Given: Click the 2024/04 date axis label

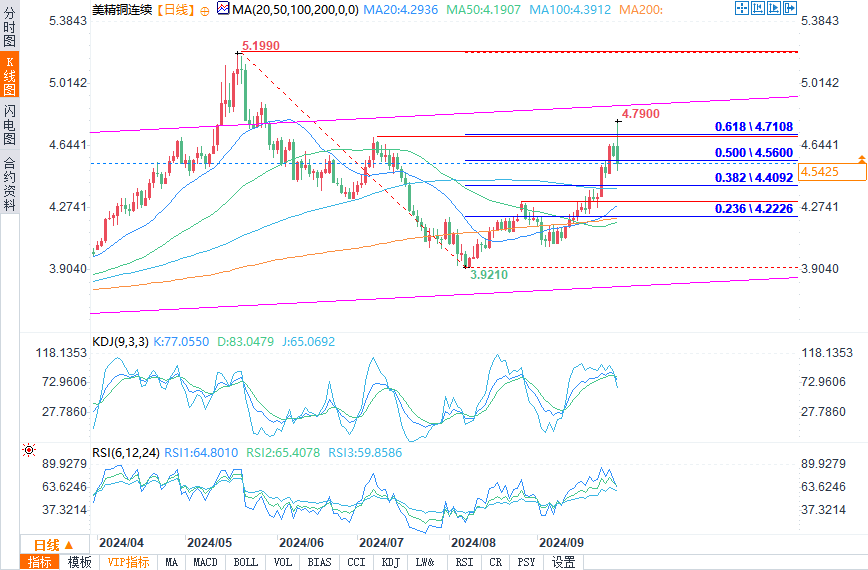Looking at the screenshot, I should 121,543.
